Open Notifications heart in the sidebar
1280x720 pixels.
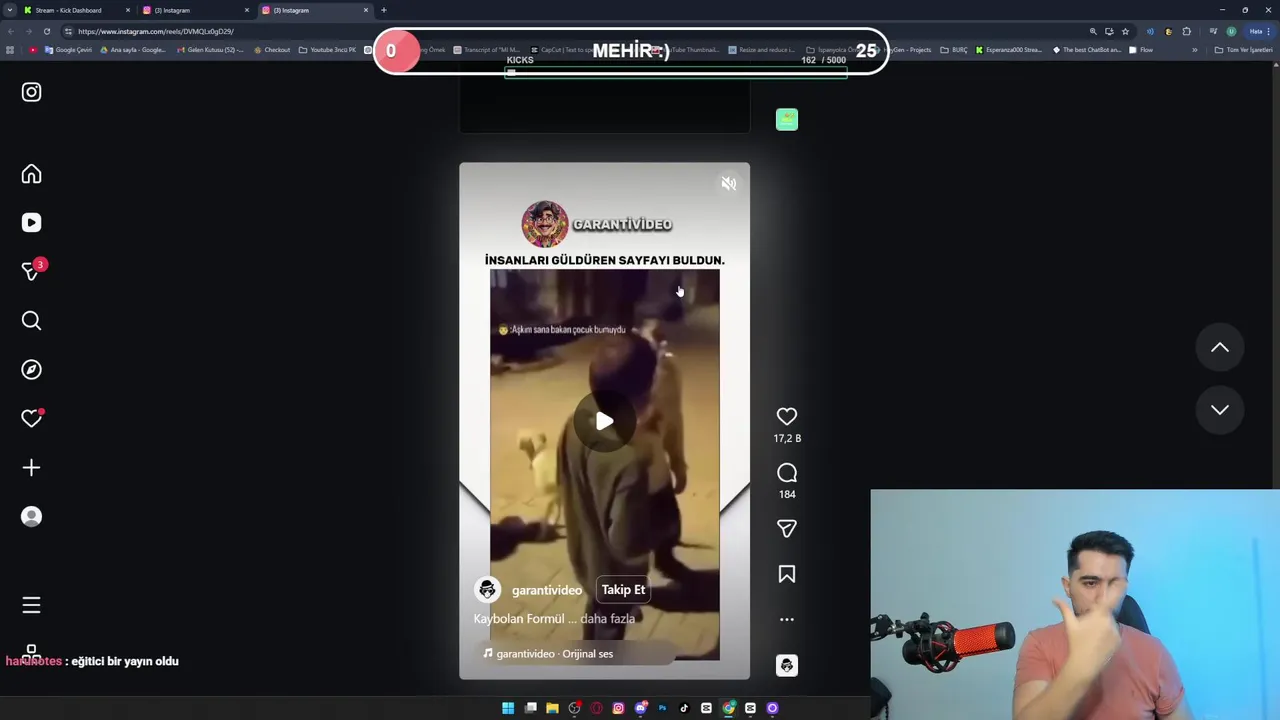(31, 418)
